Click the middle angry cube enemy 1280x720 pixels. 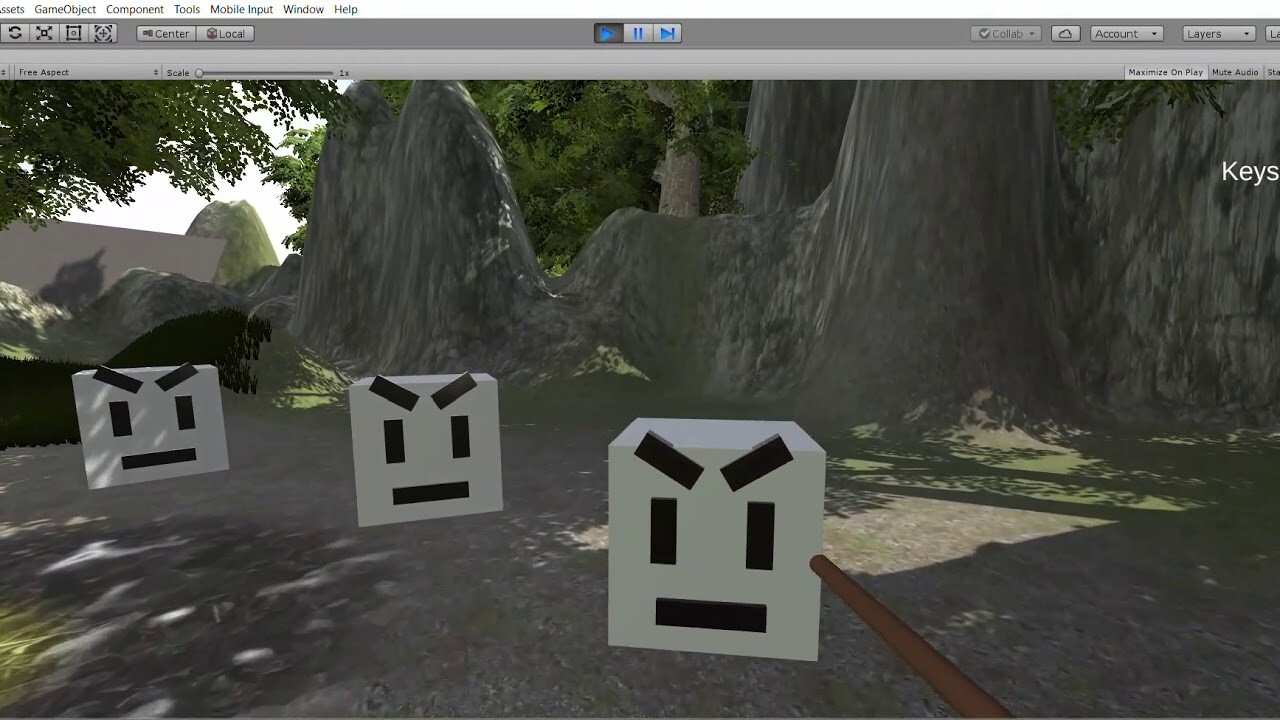(x=425, y=449)
